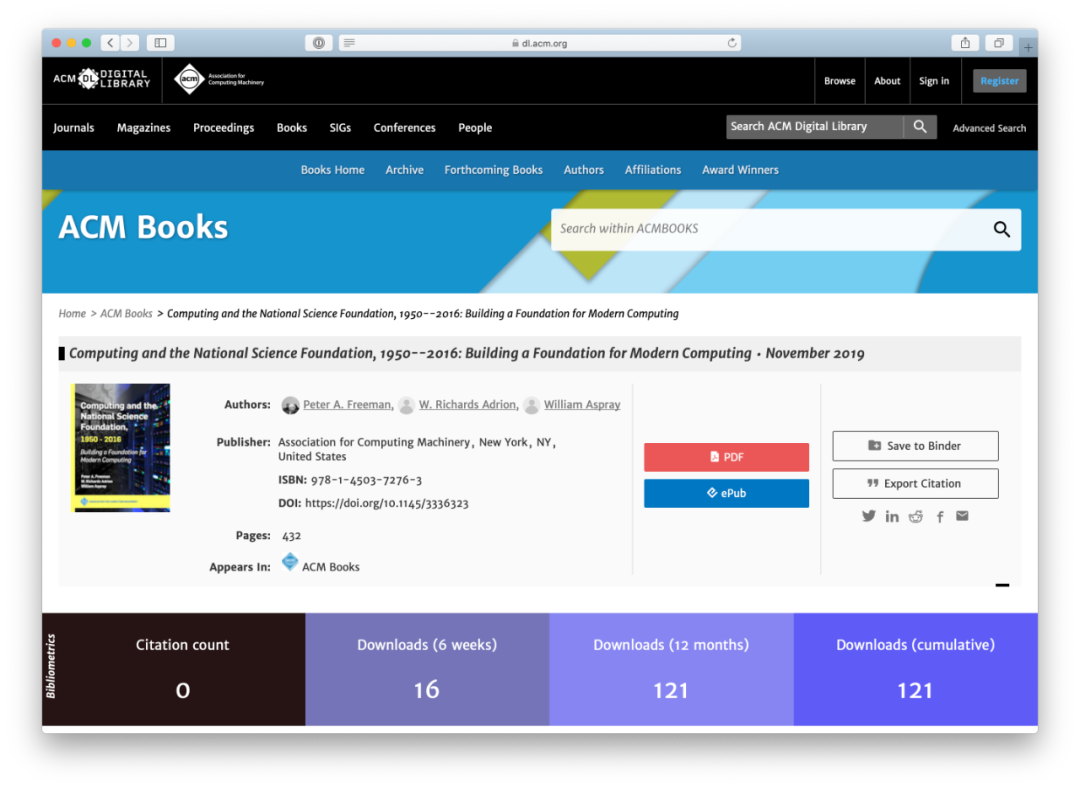Screen dimensions: 1080x789
Task: Show the Safari sidebar
Action: (160, 43)
